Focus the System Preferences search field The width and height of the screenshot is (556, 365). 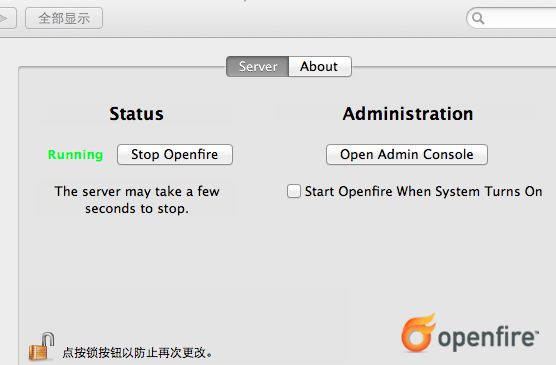pos(511,18)
